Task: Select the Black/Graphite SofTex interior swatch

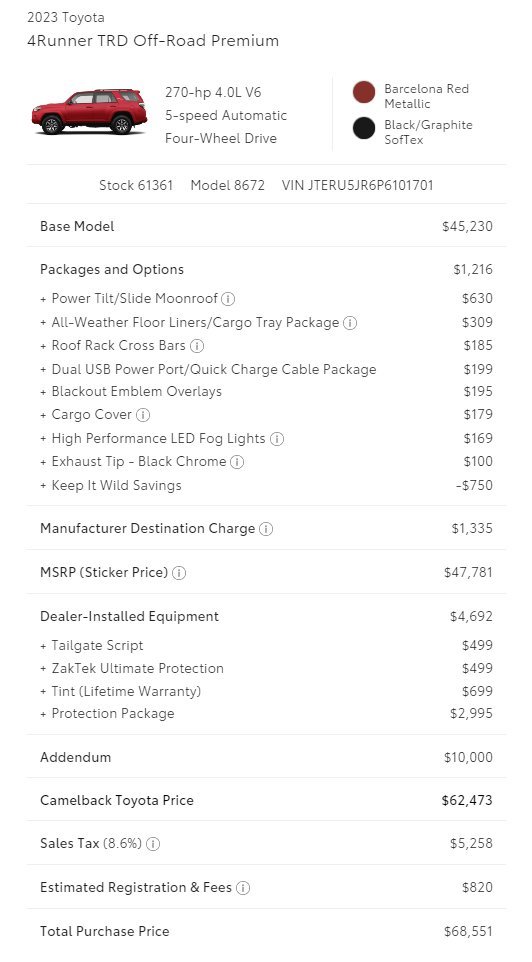Action: click(x=364, y=128)
